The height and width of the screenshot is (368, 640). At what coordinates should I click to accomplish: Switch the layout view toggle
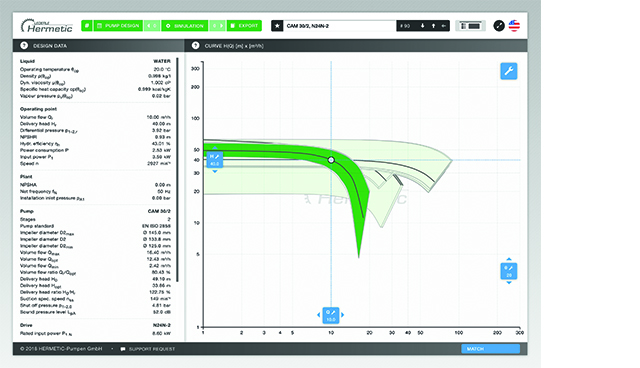click(x=470, y=26)
